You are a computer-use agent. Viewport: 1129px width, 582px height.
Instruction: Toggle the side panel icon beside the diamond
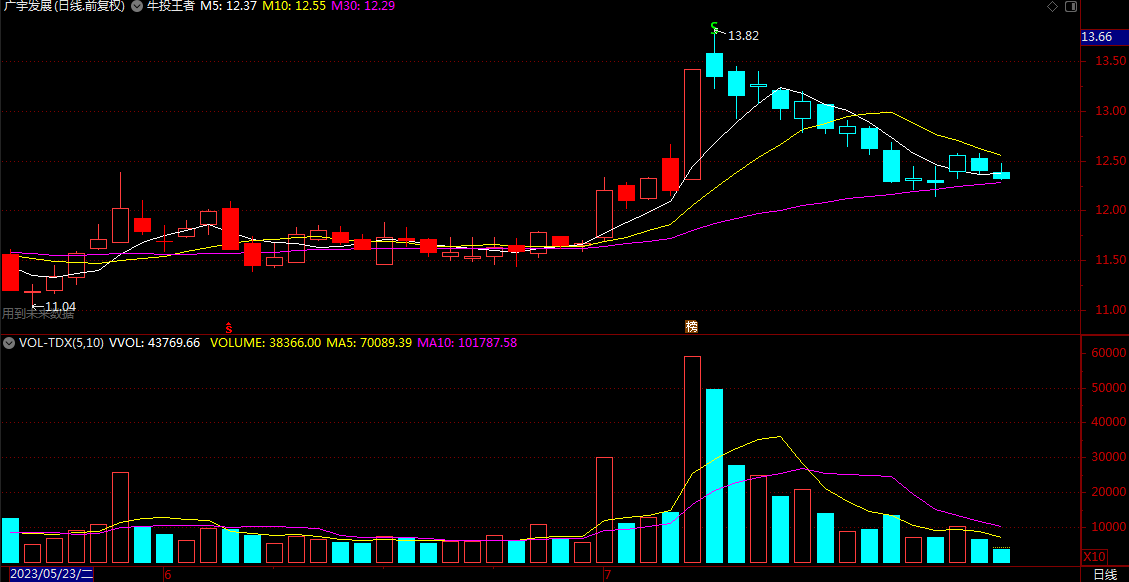click(1070, 6)
